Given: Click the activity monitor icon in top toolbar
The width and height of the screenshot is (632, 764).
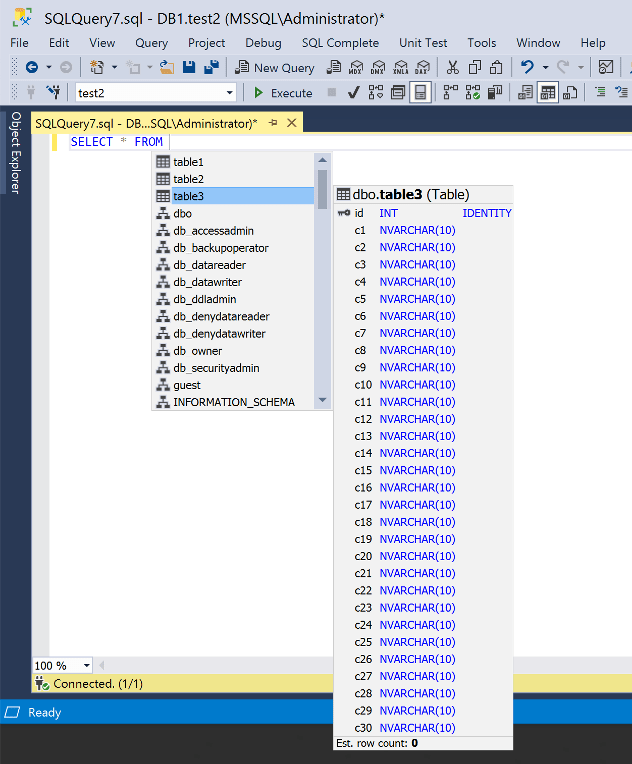Looking at the screenshot, I should click(x=606, y=67).
